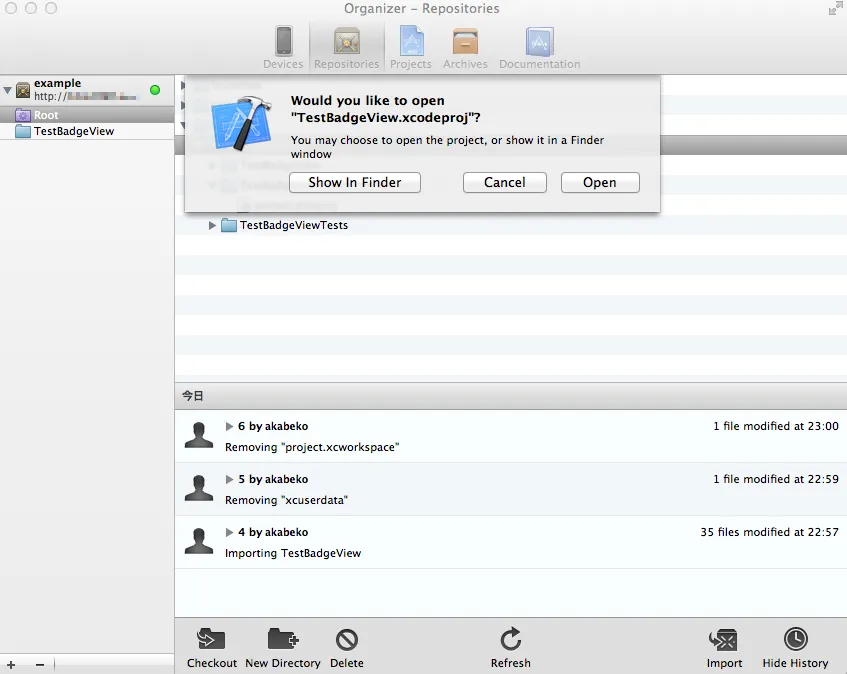Open the Documentation section
Image resolution: width=847 pixels, height=674 pixels.
[x=539, y=46]
